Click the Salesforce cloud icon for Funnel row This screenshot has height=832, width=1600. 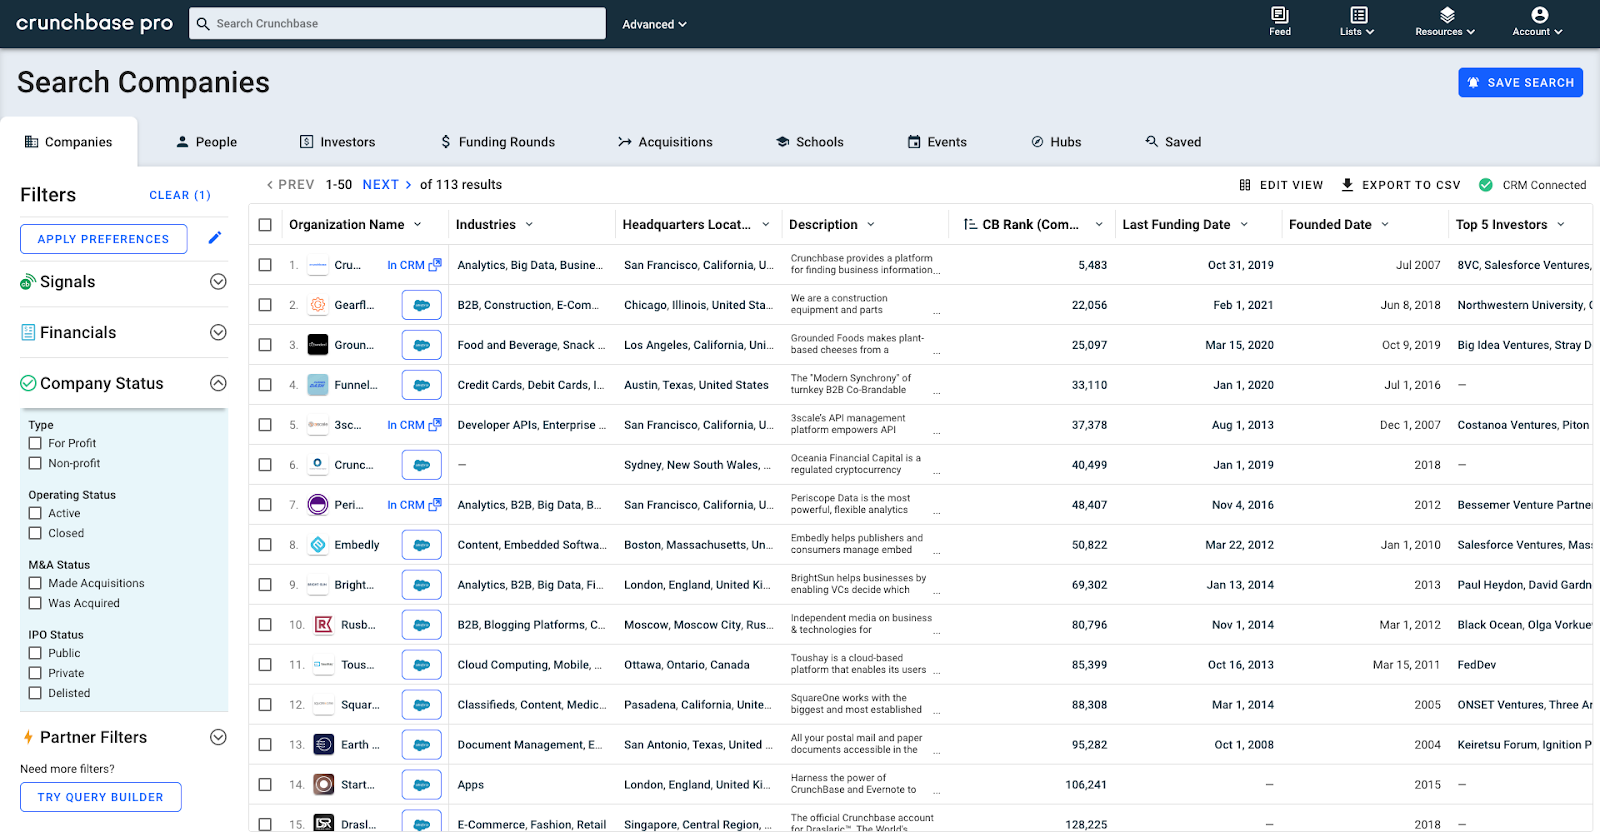pos(422,385)
